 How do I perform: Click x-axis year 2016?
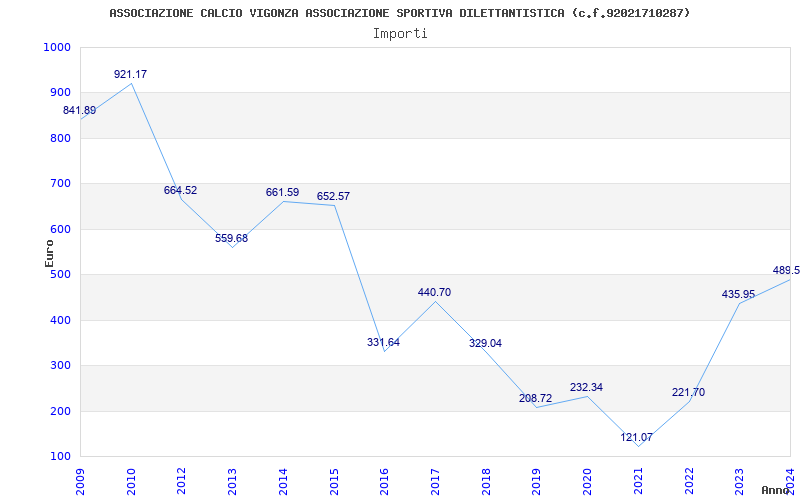(x=384, y=481)
